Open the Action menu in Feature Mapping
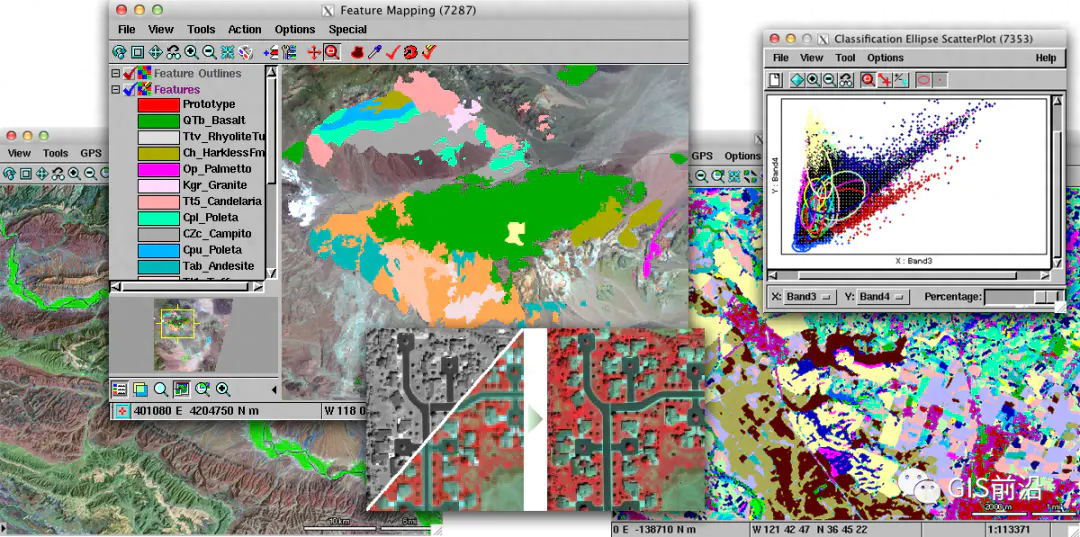 pyautogui.click(x=244, y=30)
